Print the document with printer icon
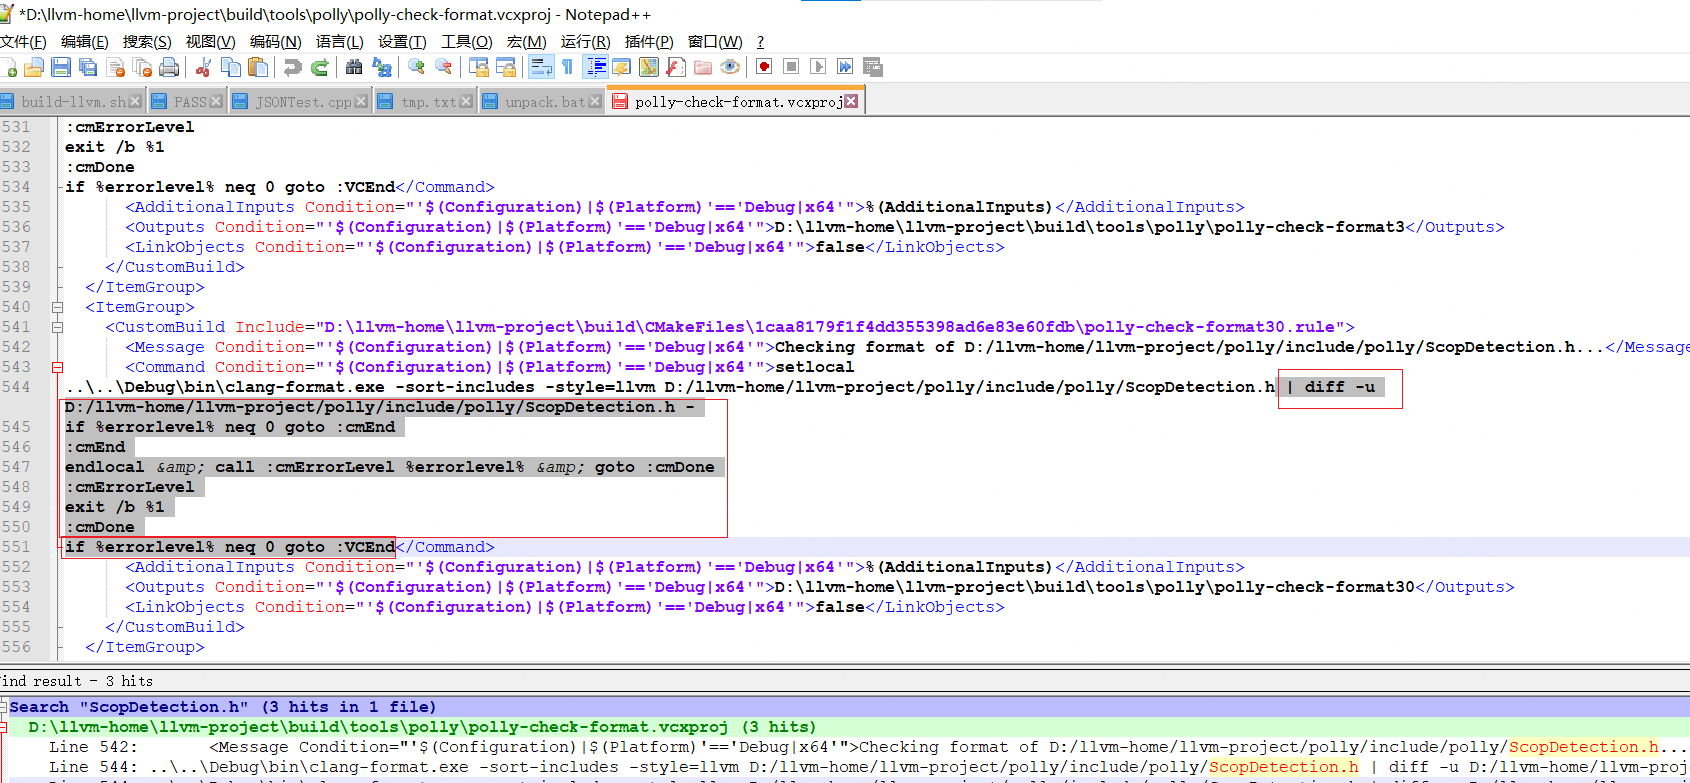1690x783 pixels. pyautogui.click(x=170, y=67)
